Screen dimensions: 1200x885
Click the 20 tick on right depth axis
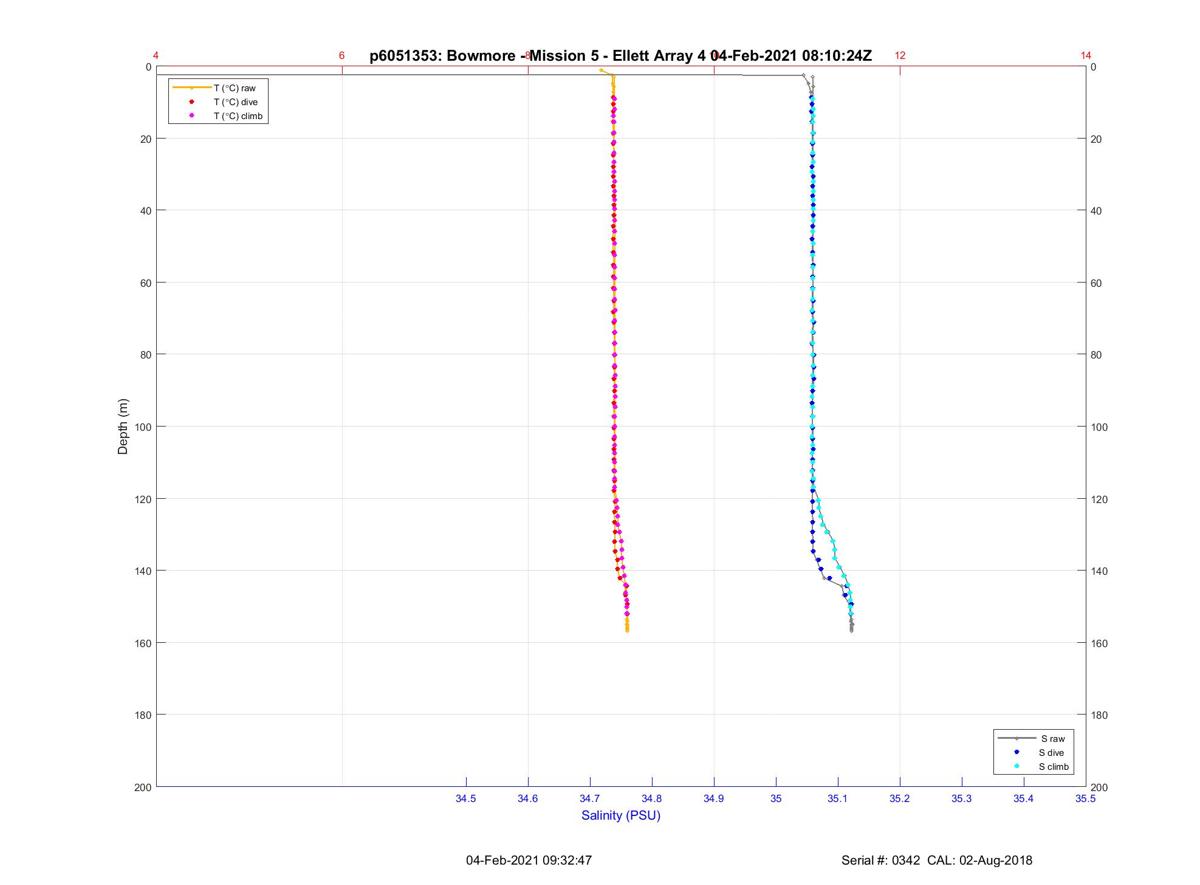tap(1097, 139)
